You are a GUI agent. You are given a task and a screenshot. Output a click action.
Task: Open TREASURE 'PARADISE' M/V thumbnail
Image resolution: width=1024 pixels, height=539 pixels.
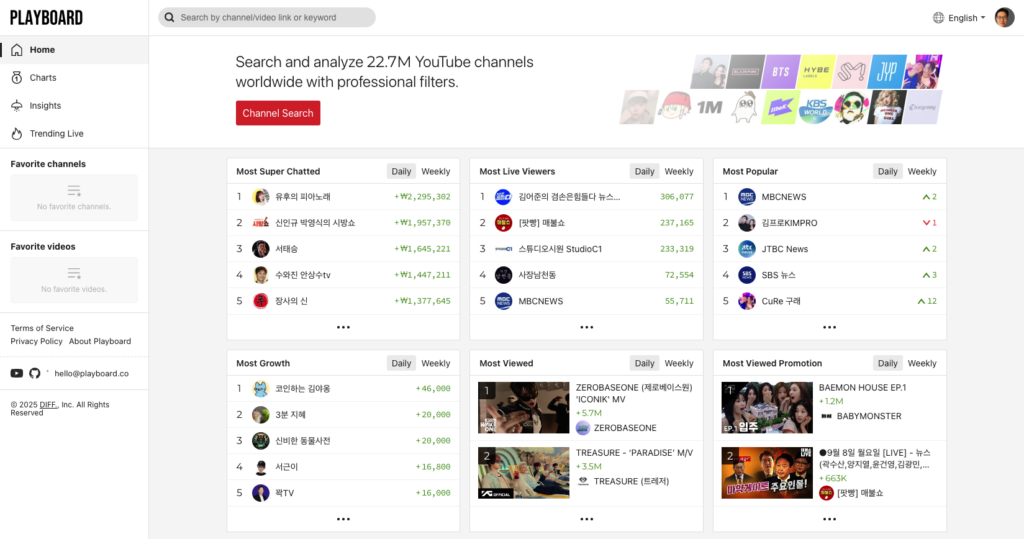(524, 472)
